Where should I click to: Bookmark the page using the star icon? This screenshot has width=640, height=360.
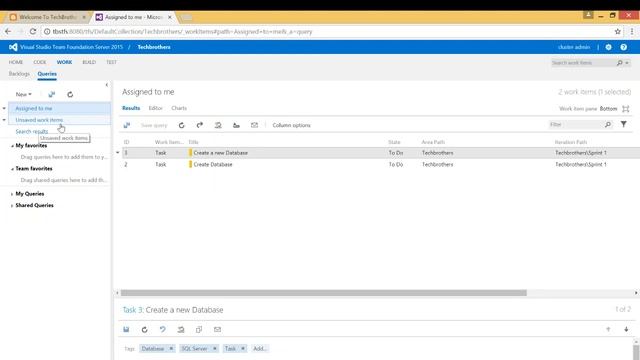pyautogui.click(x=618, y=31)
